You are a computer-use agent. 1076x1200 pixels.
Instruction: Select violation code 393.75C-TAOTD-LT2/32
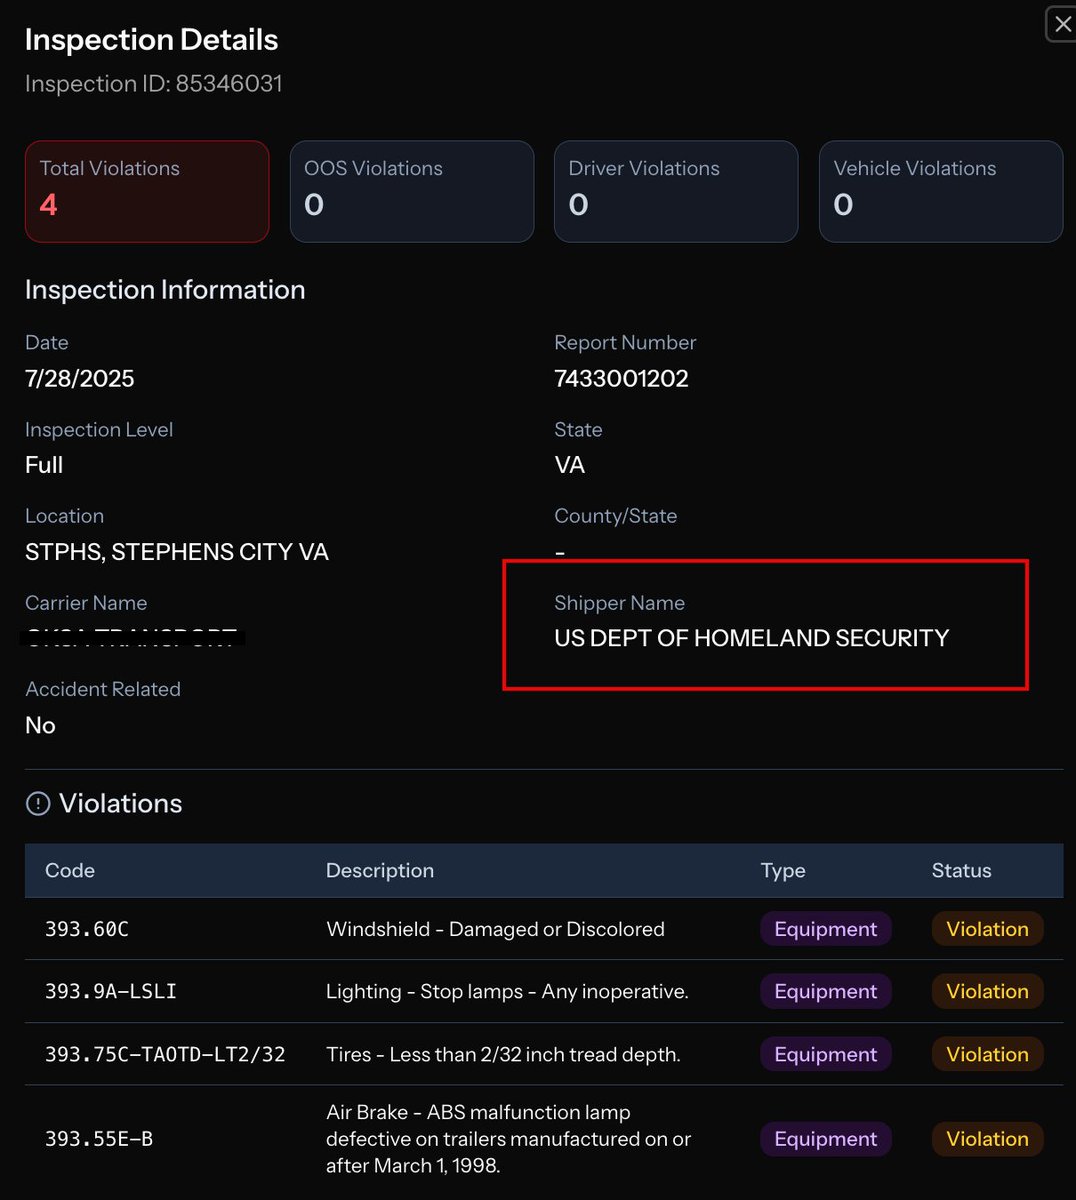click(165, 1054)
